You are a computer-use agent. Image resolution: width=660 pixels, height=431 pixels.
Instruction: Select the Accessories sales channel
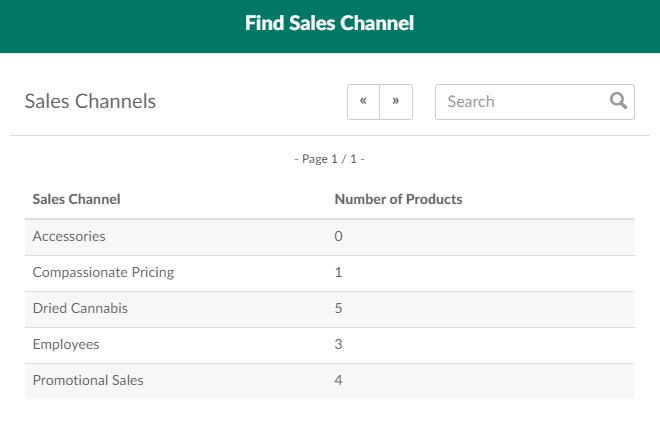(x=69, y=237)
